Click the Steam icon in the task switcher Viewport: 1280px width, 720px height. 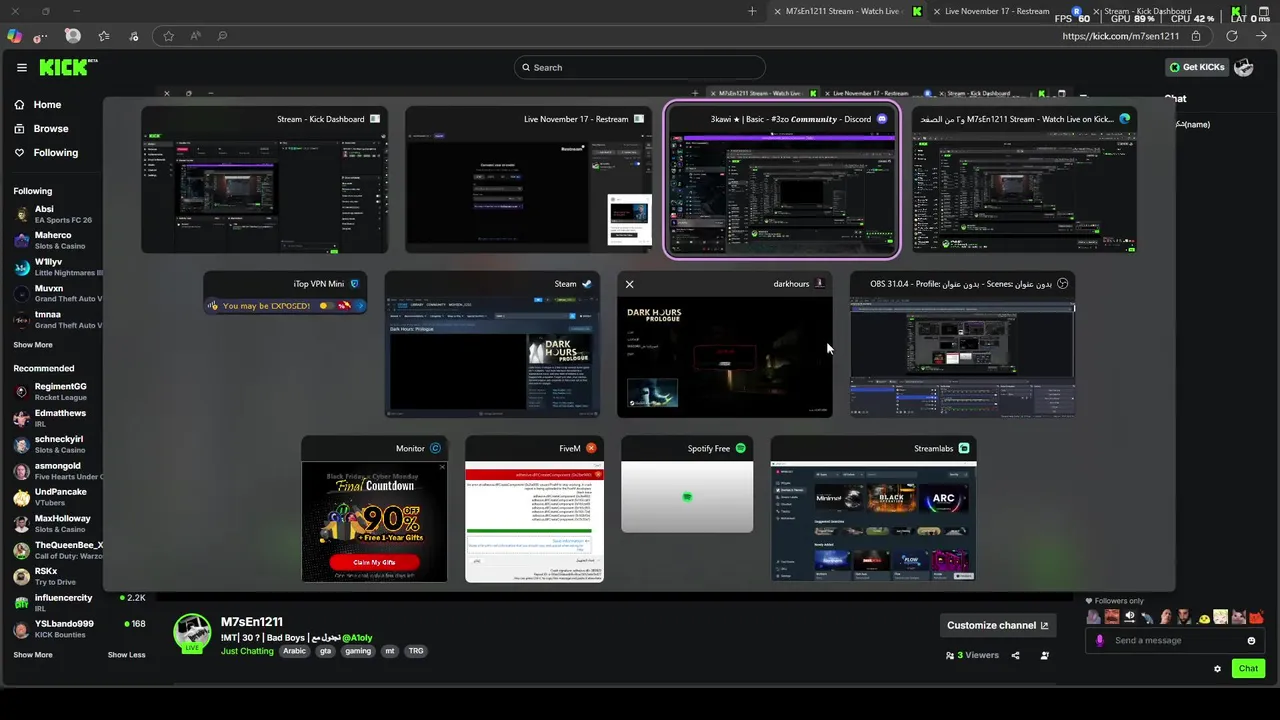[x=587, y=284]
